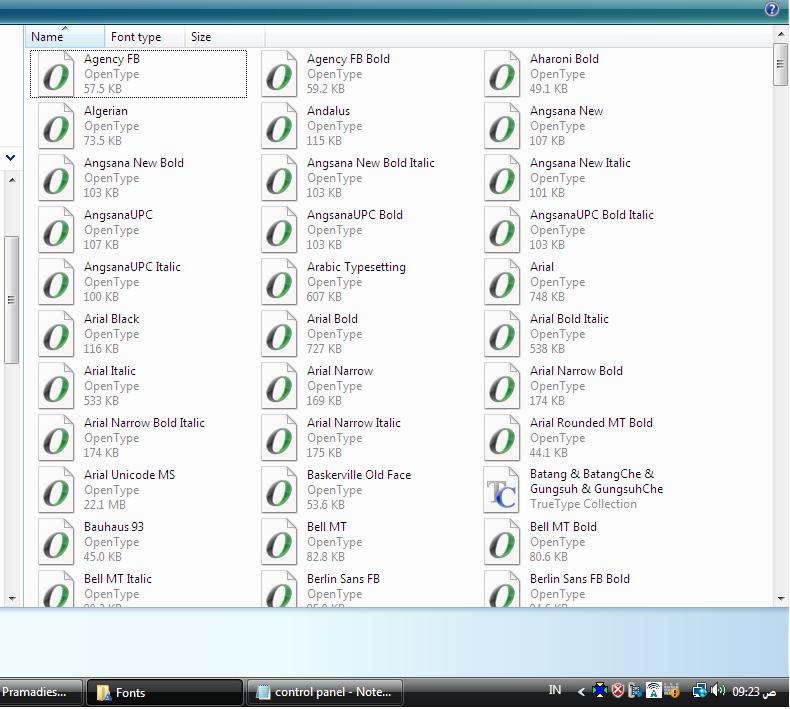Select the Arial Black font icon
The image size is (790, 709).
pyautogui.click(x=56, y=334)
